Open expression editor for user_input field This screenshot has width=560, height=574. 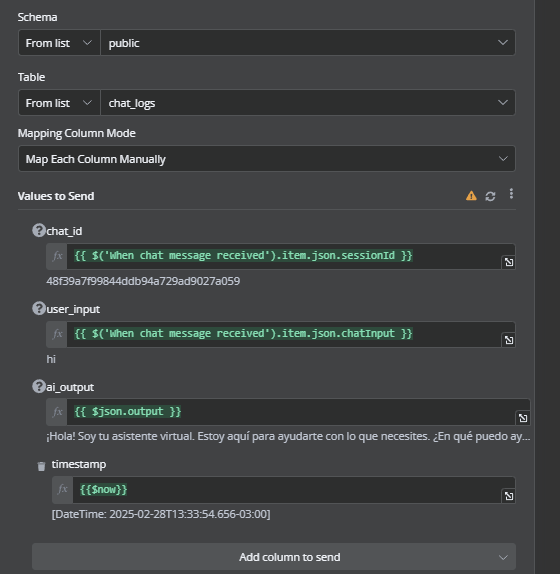509,340
